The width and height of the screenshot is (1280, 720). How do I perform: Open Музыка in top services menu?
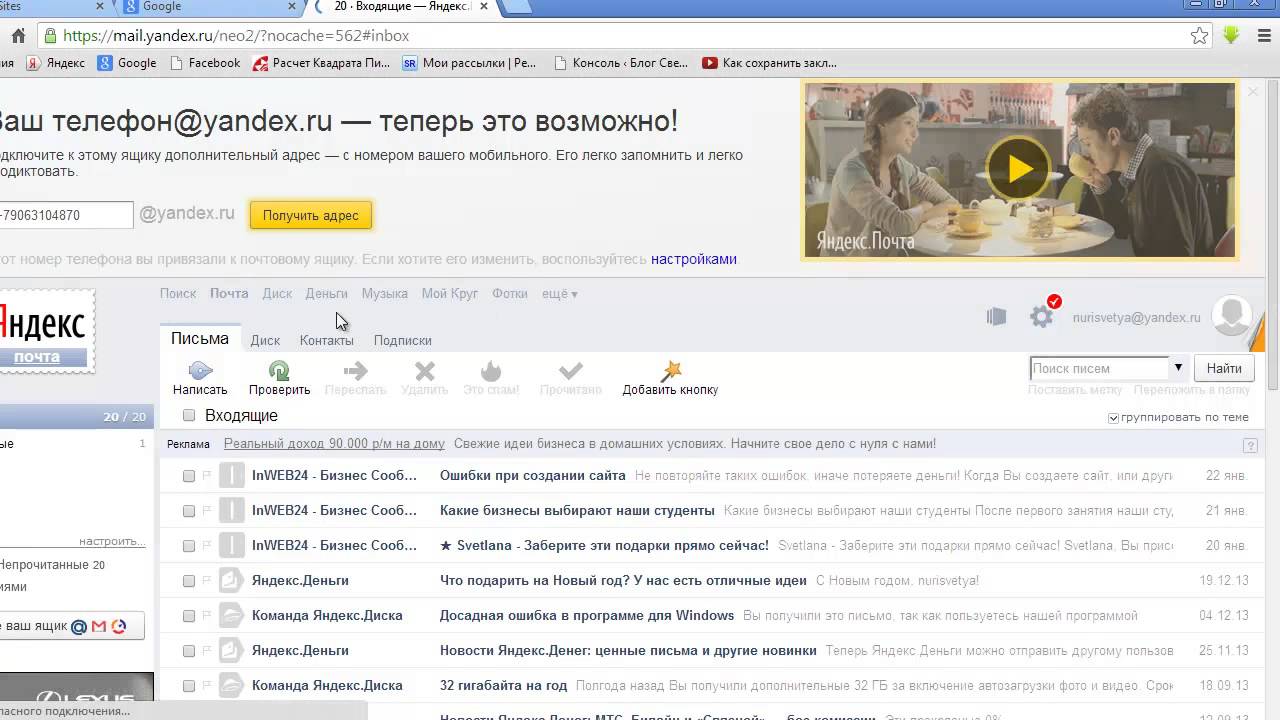point(385,294)
